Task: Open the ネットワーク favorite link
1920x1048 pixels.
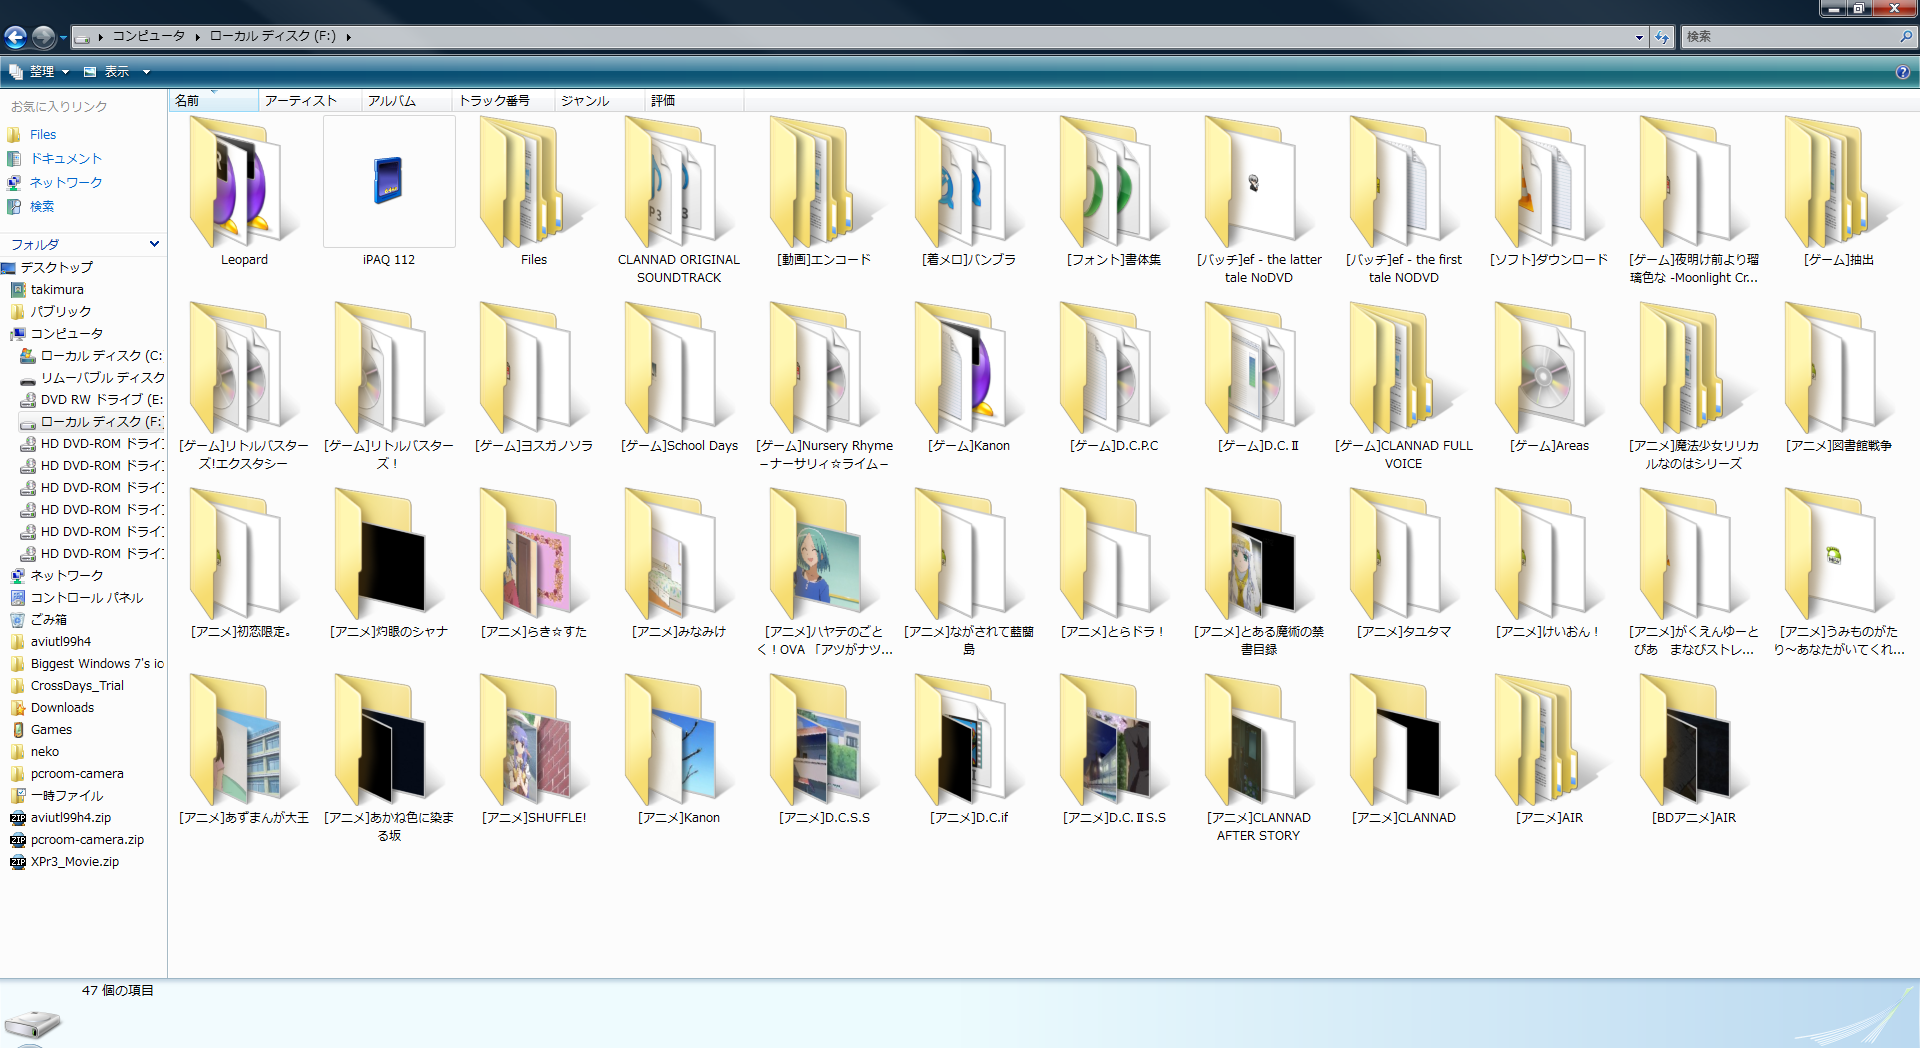Action: (x=66, y=183)
